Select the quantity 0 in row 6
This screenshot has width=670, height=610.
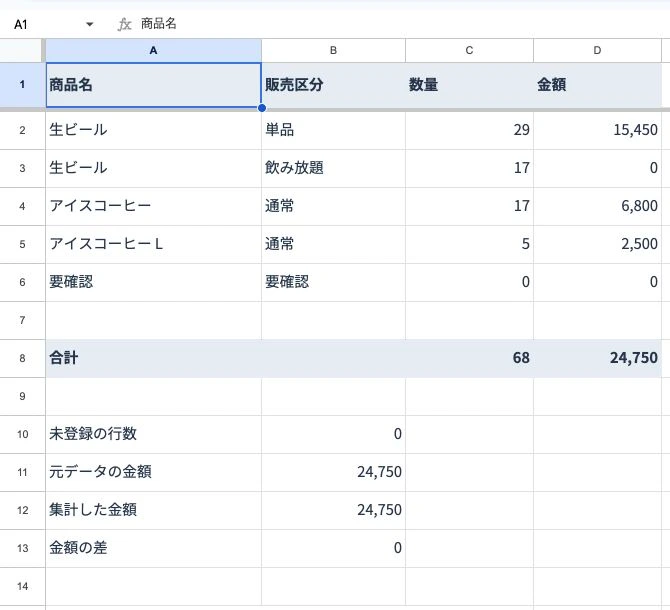pyautogui.click(x=469, y=282)
